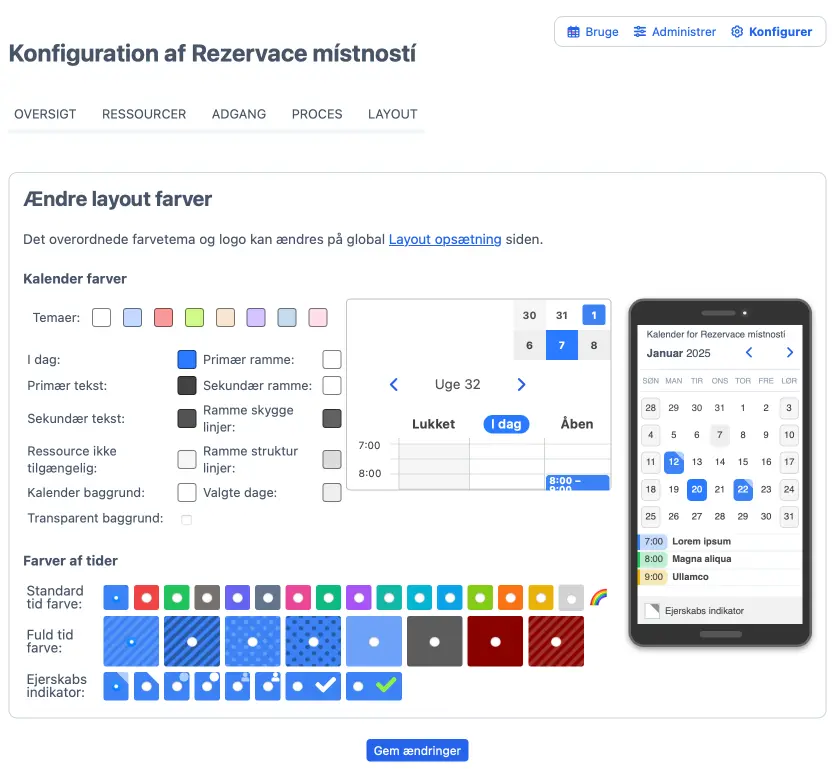Select orange standard time color
The image size is (834, 776).
click(511, 598)
